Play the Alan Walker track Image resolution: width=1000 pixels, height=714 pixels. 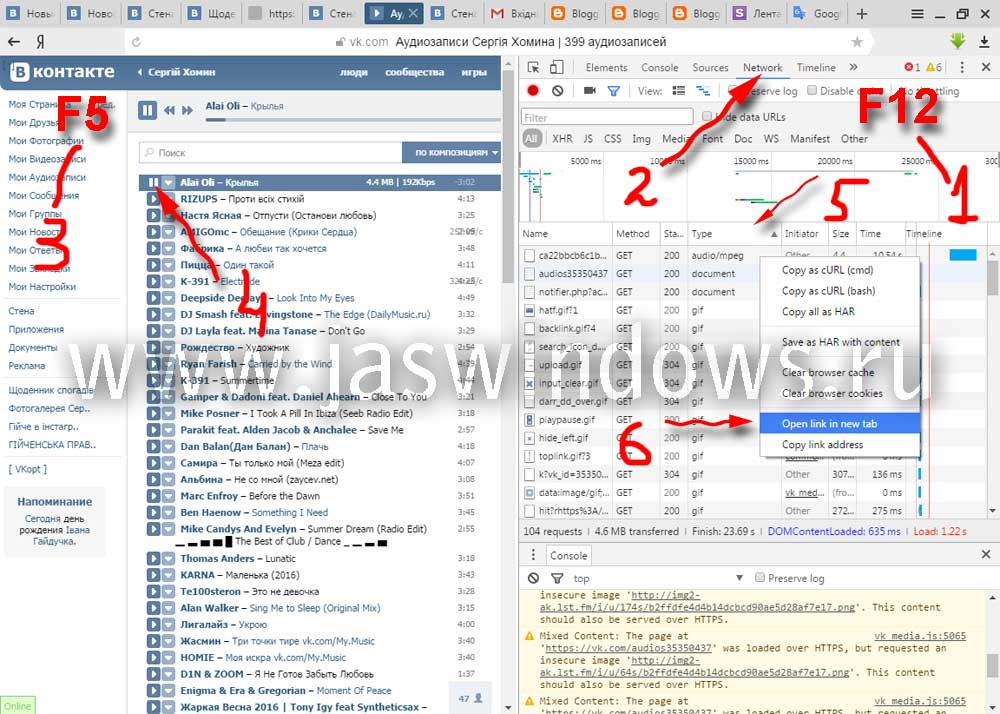click(153, 608)
